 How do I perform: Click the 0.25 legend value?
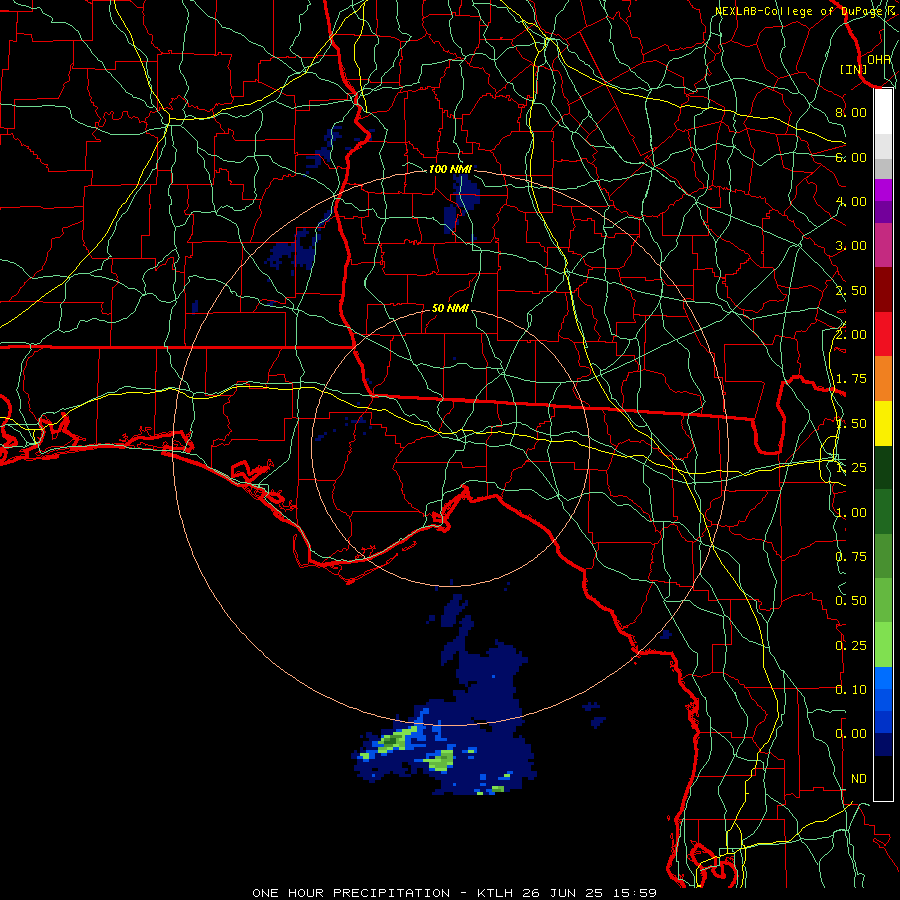851,646
